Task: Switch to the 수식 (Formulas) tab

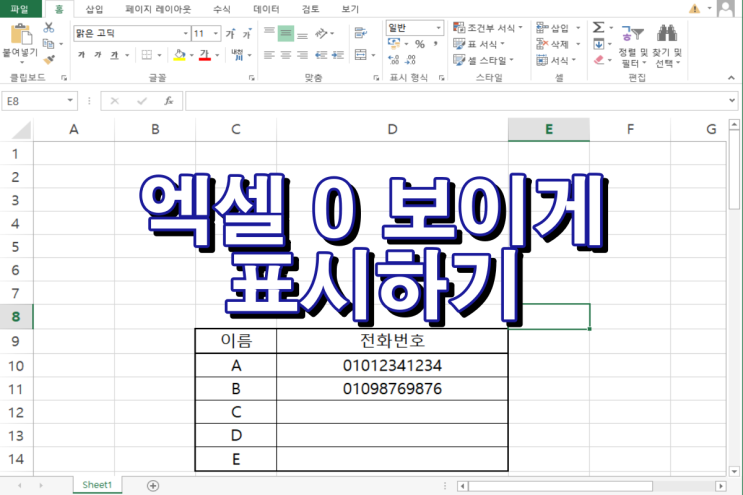Action: pos(221,9)
